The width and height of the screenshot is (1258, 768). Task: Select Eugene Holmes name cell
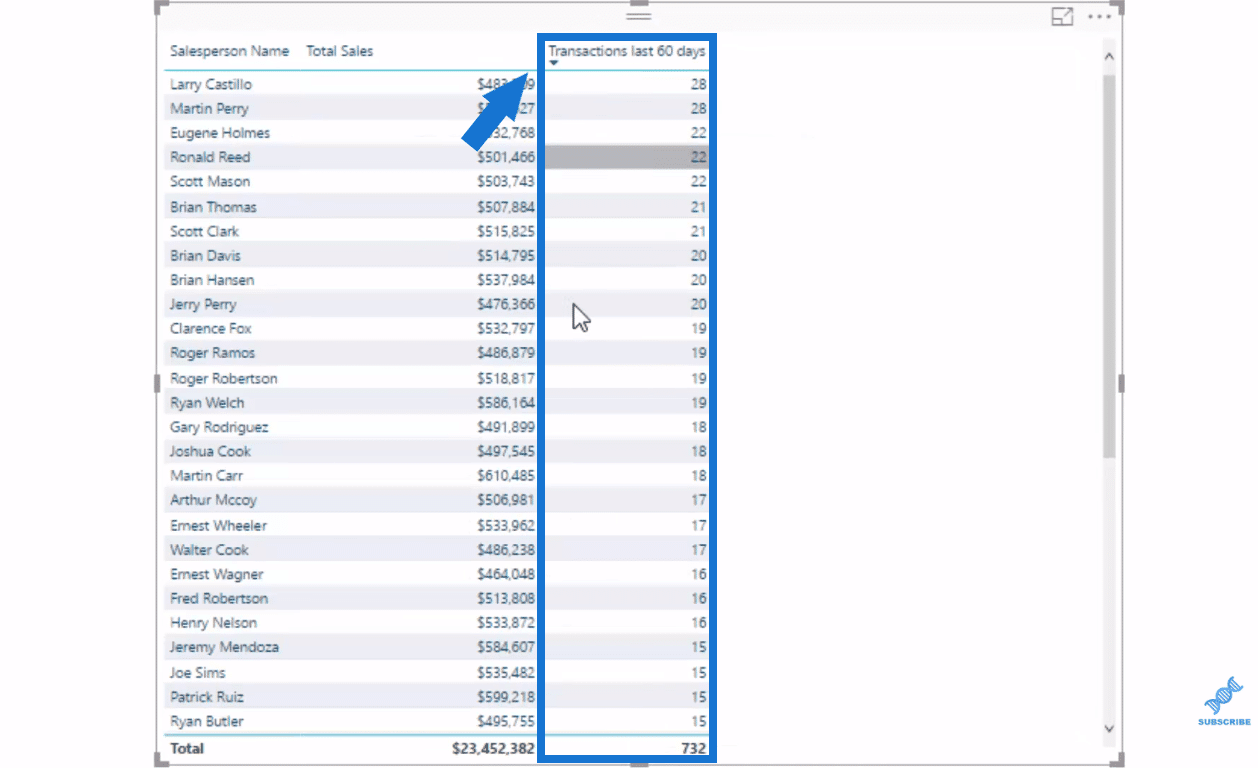(x=220, y=133)
